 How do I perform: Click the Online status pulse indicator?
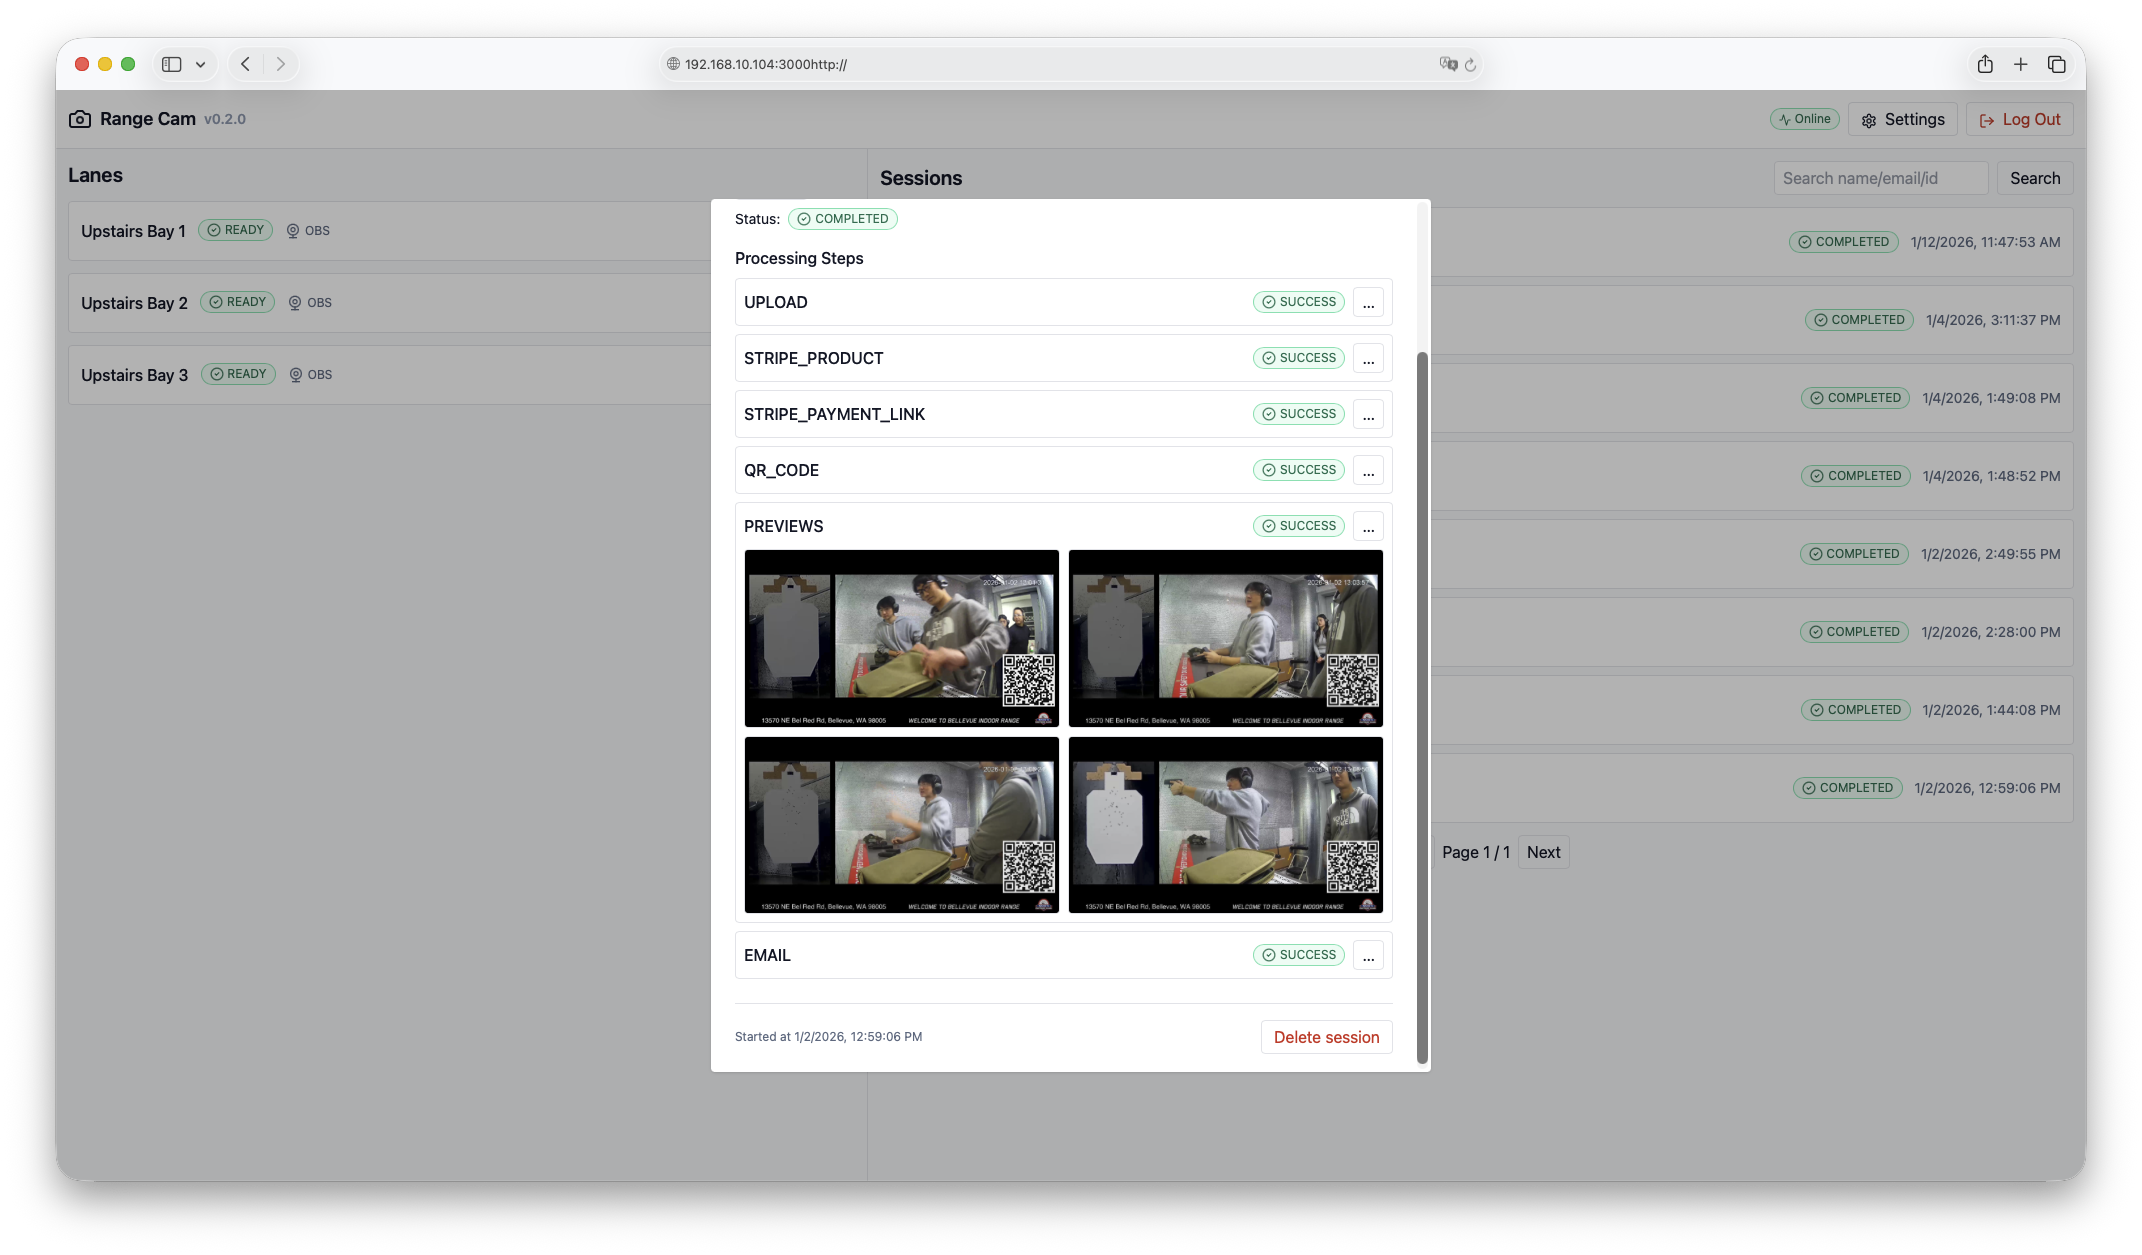tap(1785, 118)
